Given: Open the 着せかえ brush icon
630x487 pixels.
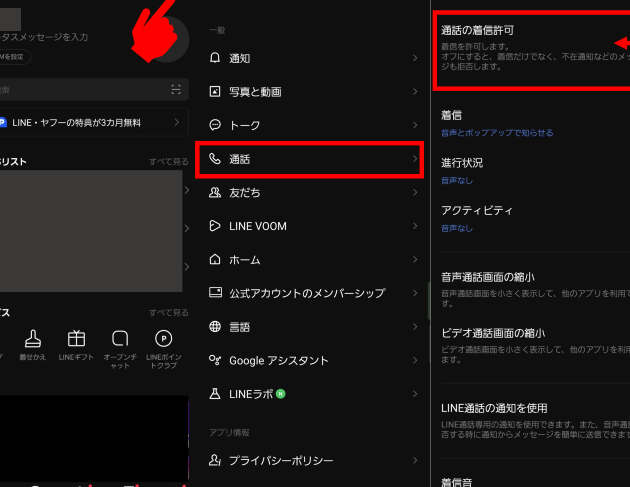Looking at the screenshot, I should [x=33, y=338].
